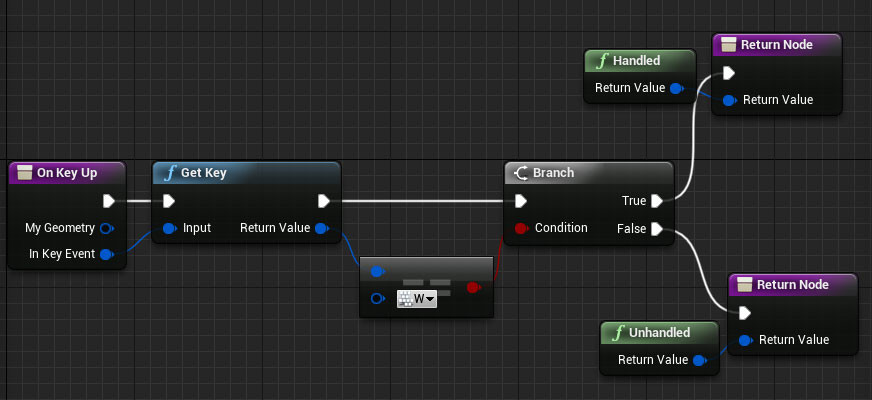Click the Handled function icon

tap(602, 61)
